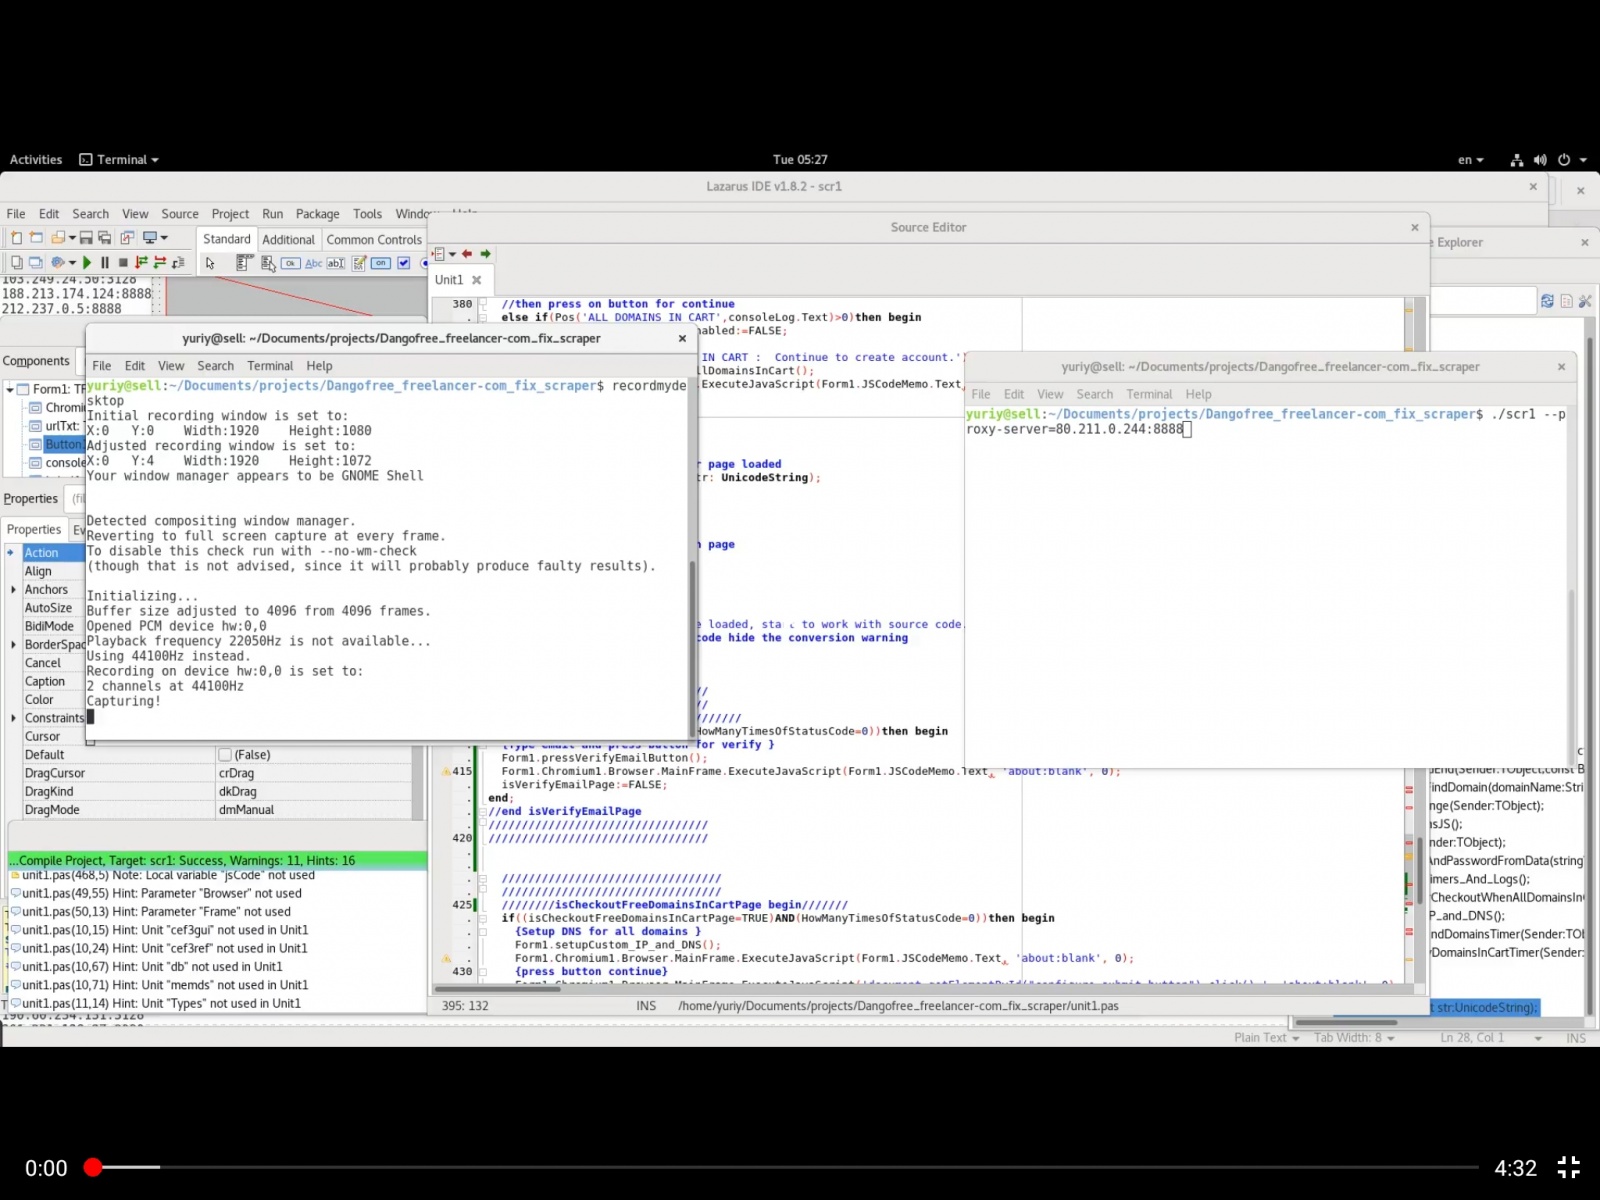The height and width of the screenshot is (1200, 1600).
Task: Click the green Run arrow
Action: click(x=87, y=263)
